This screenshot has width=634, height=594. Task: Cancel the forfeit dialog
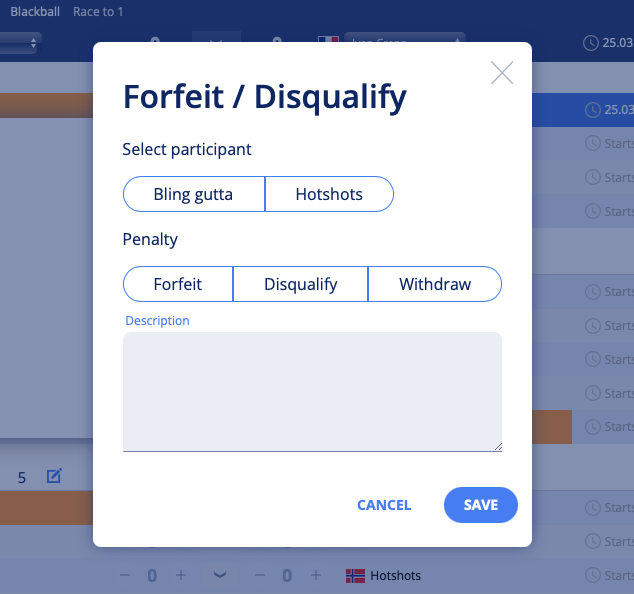384,505
